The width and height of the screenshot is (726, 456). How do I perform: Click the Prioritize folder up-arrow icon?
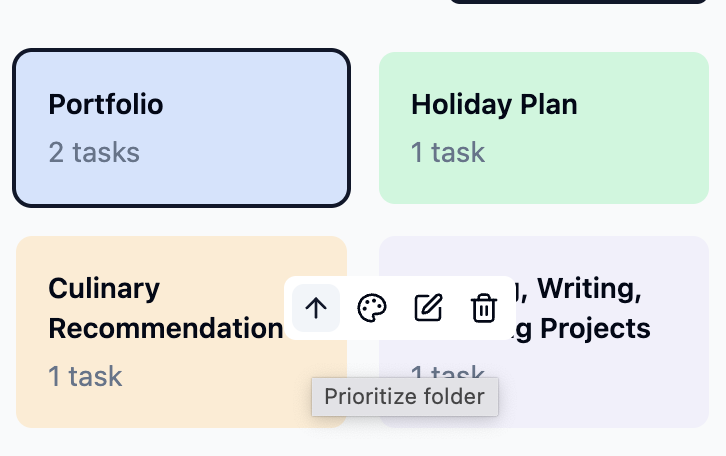pyautogui.click(x=316, y=308)
